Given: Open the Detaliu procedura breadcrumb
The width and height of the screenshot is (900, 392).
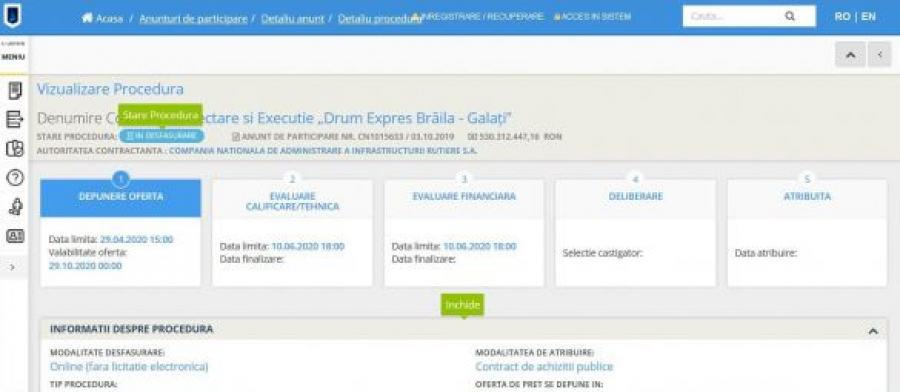Looking at the screenshot, I should click(x=379, y=18).
